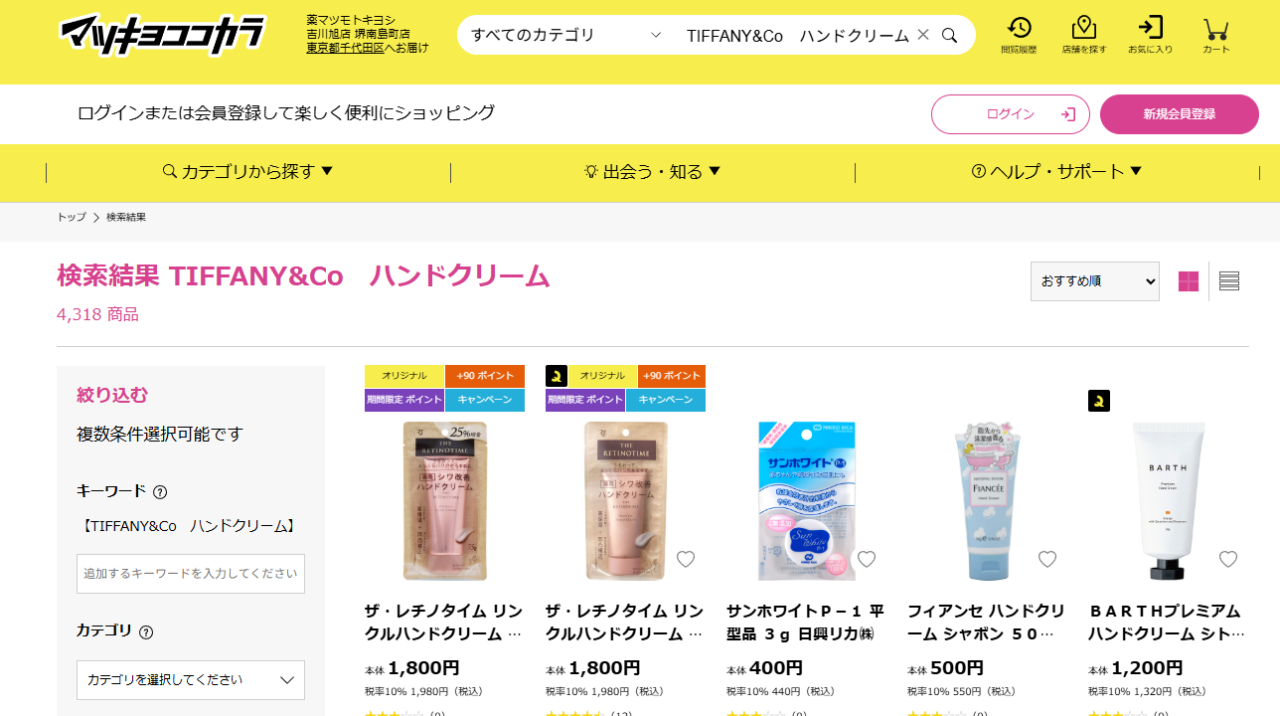1280x716 pixels.
Task: Open the ヘルプ・サポート menu
Action: click(x=1057, y=172)
